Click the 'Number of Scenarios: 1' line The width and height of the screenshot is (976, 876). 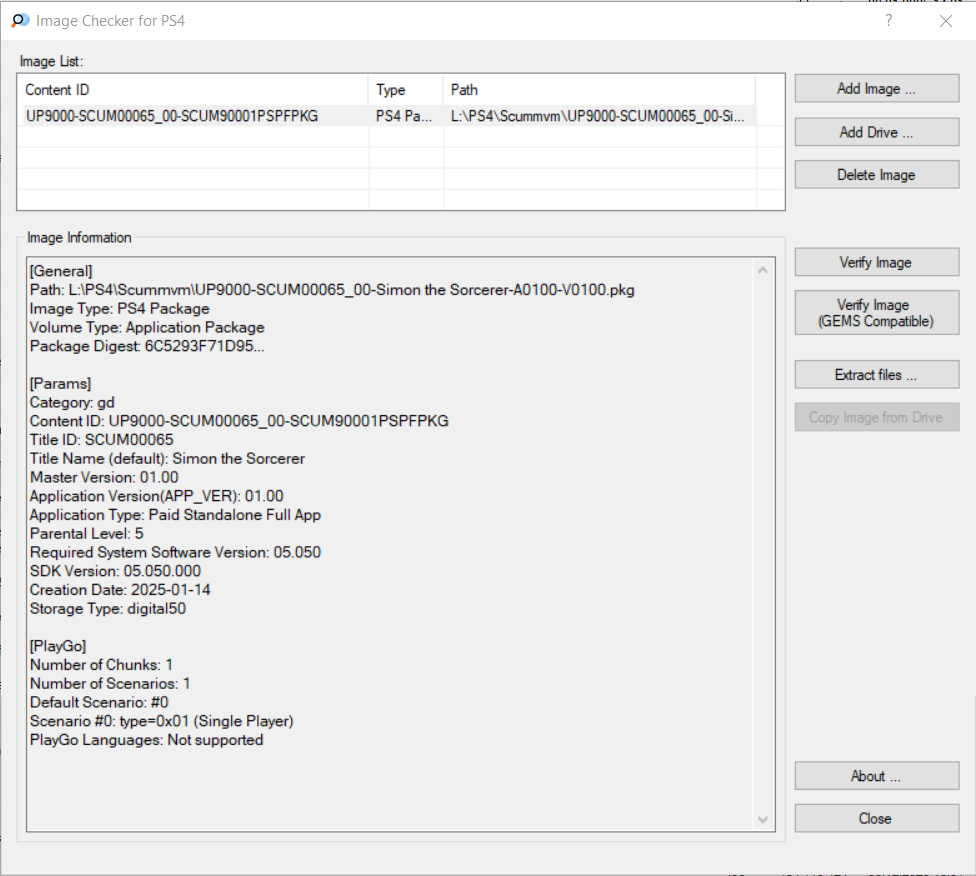point(110,683)
